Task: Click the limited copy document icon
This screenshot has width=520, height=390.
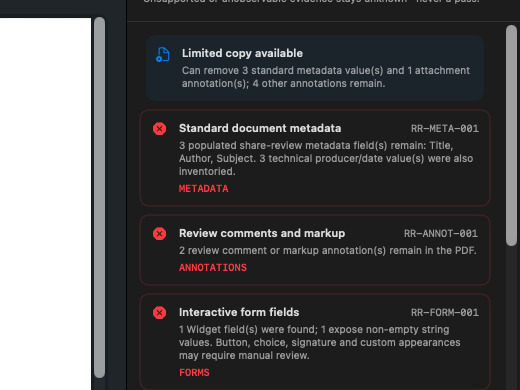Action: tap(163, 55)
